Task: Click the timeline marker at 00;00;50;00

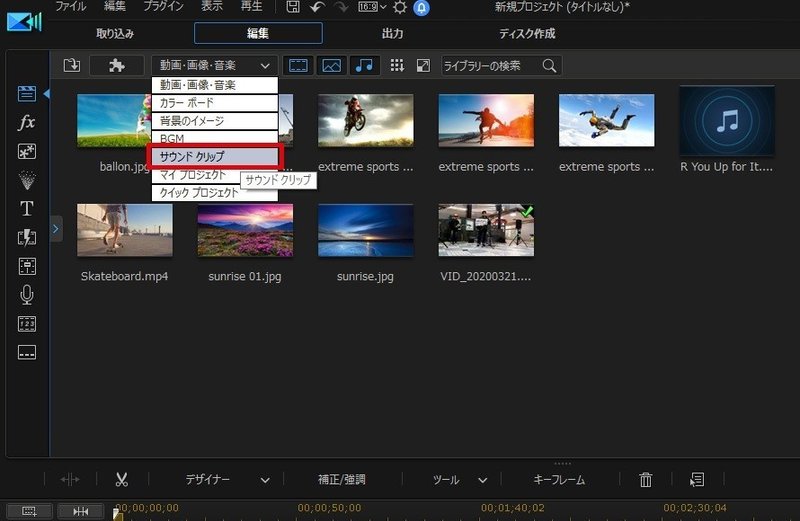Action: [329, 508]
